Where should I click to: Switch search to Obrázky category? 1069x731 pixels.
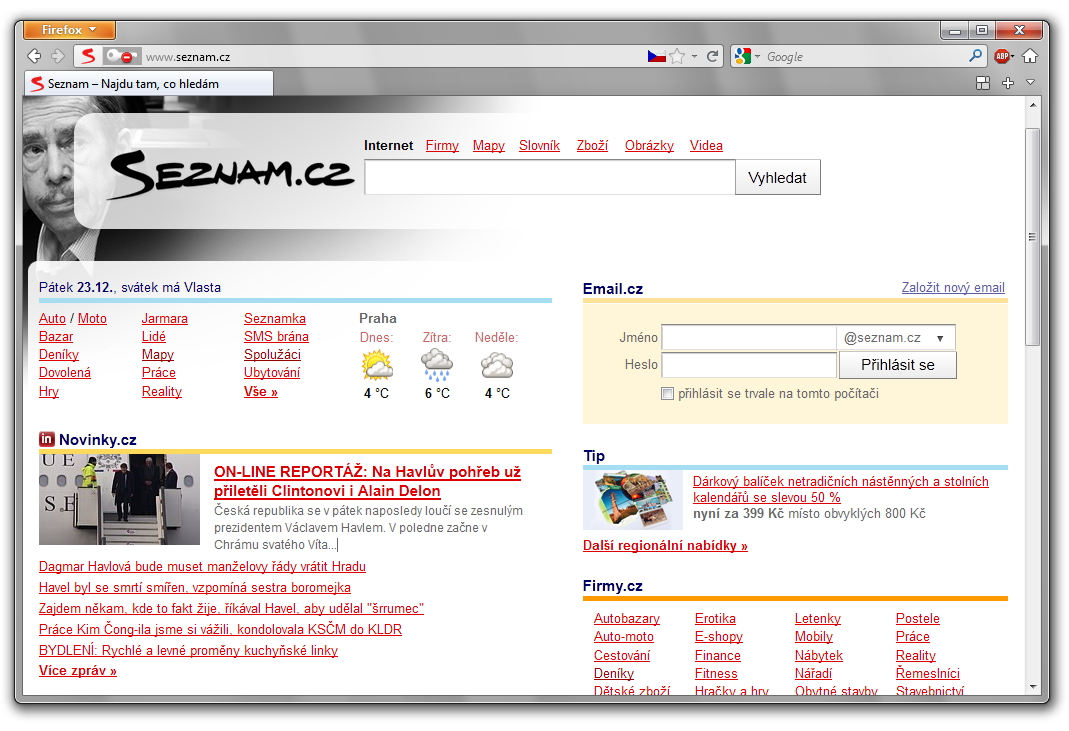coord(649,145)
